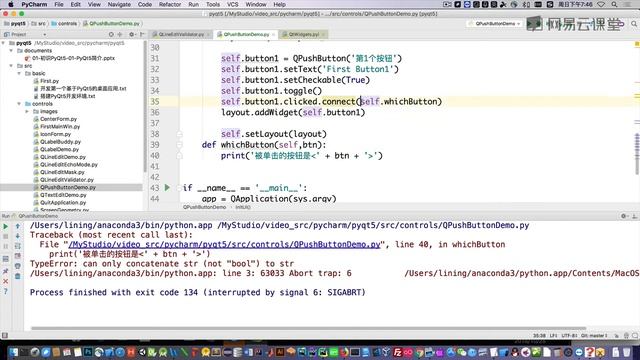Image resolution: width=640 pixels, height=360 pixels.
Task: Expand the images folder
Action: point(27,111)
